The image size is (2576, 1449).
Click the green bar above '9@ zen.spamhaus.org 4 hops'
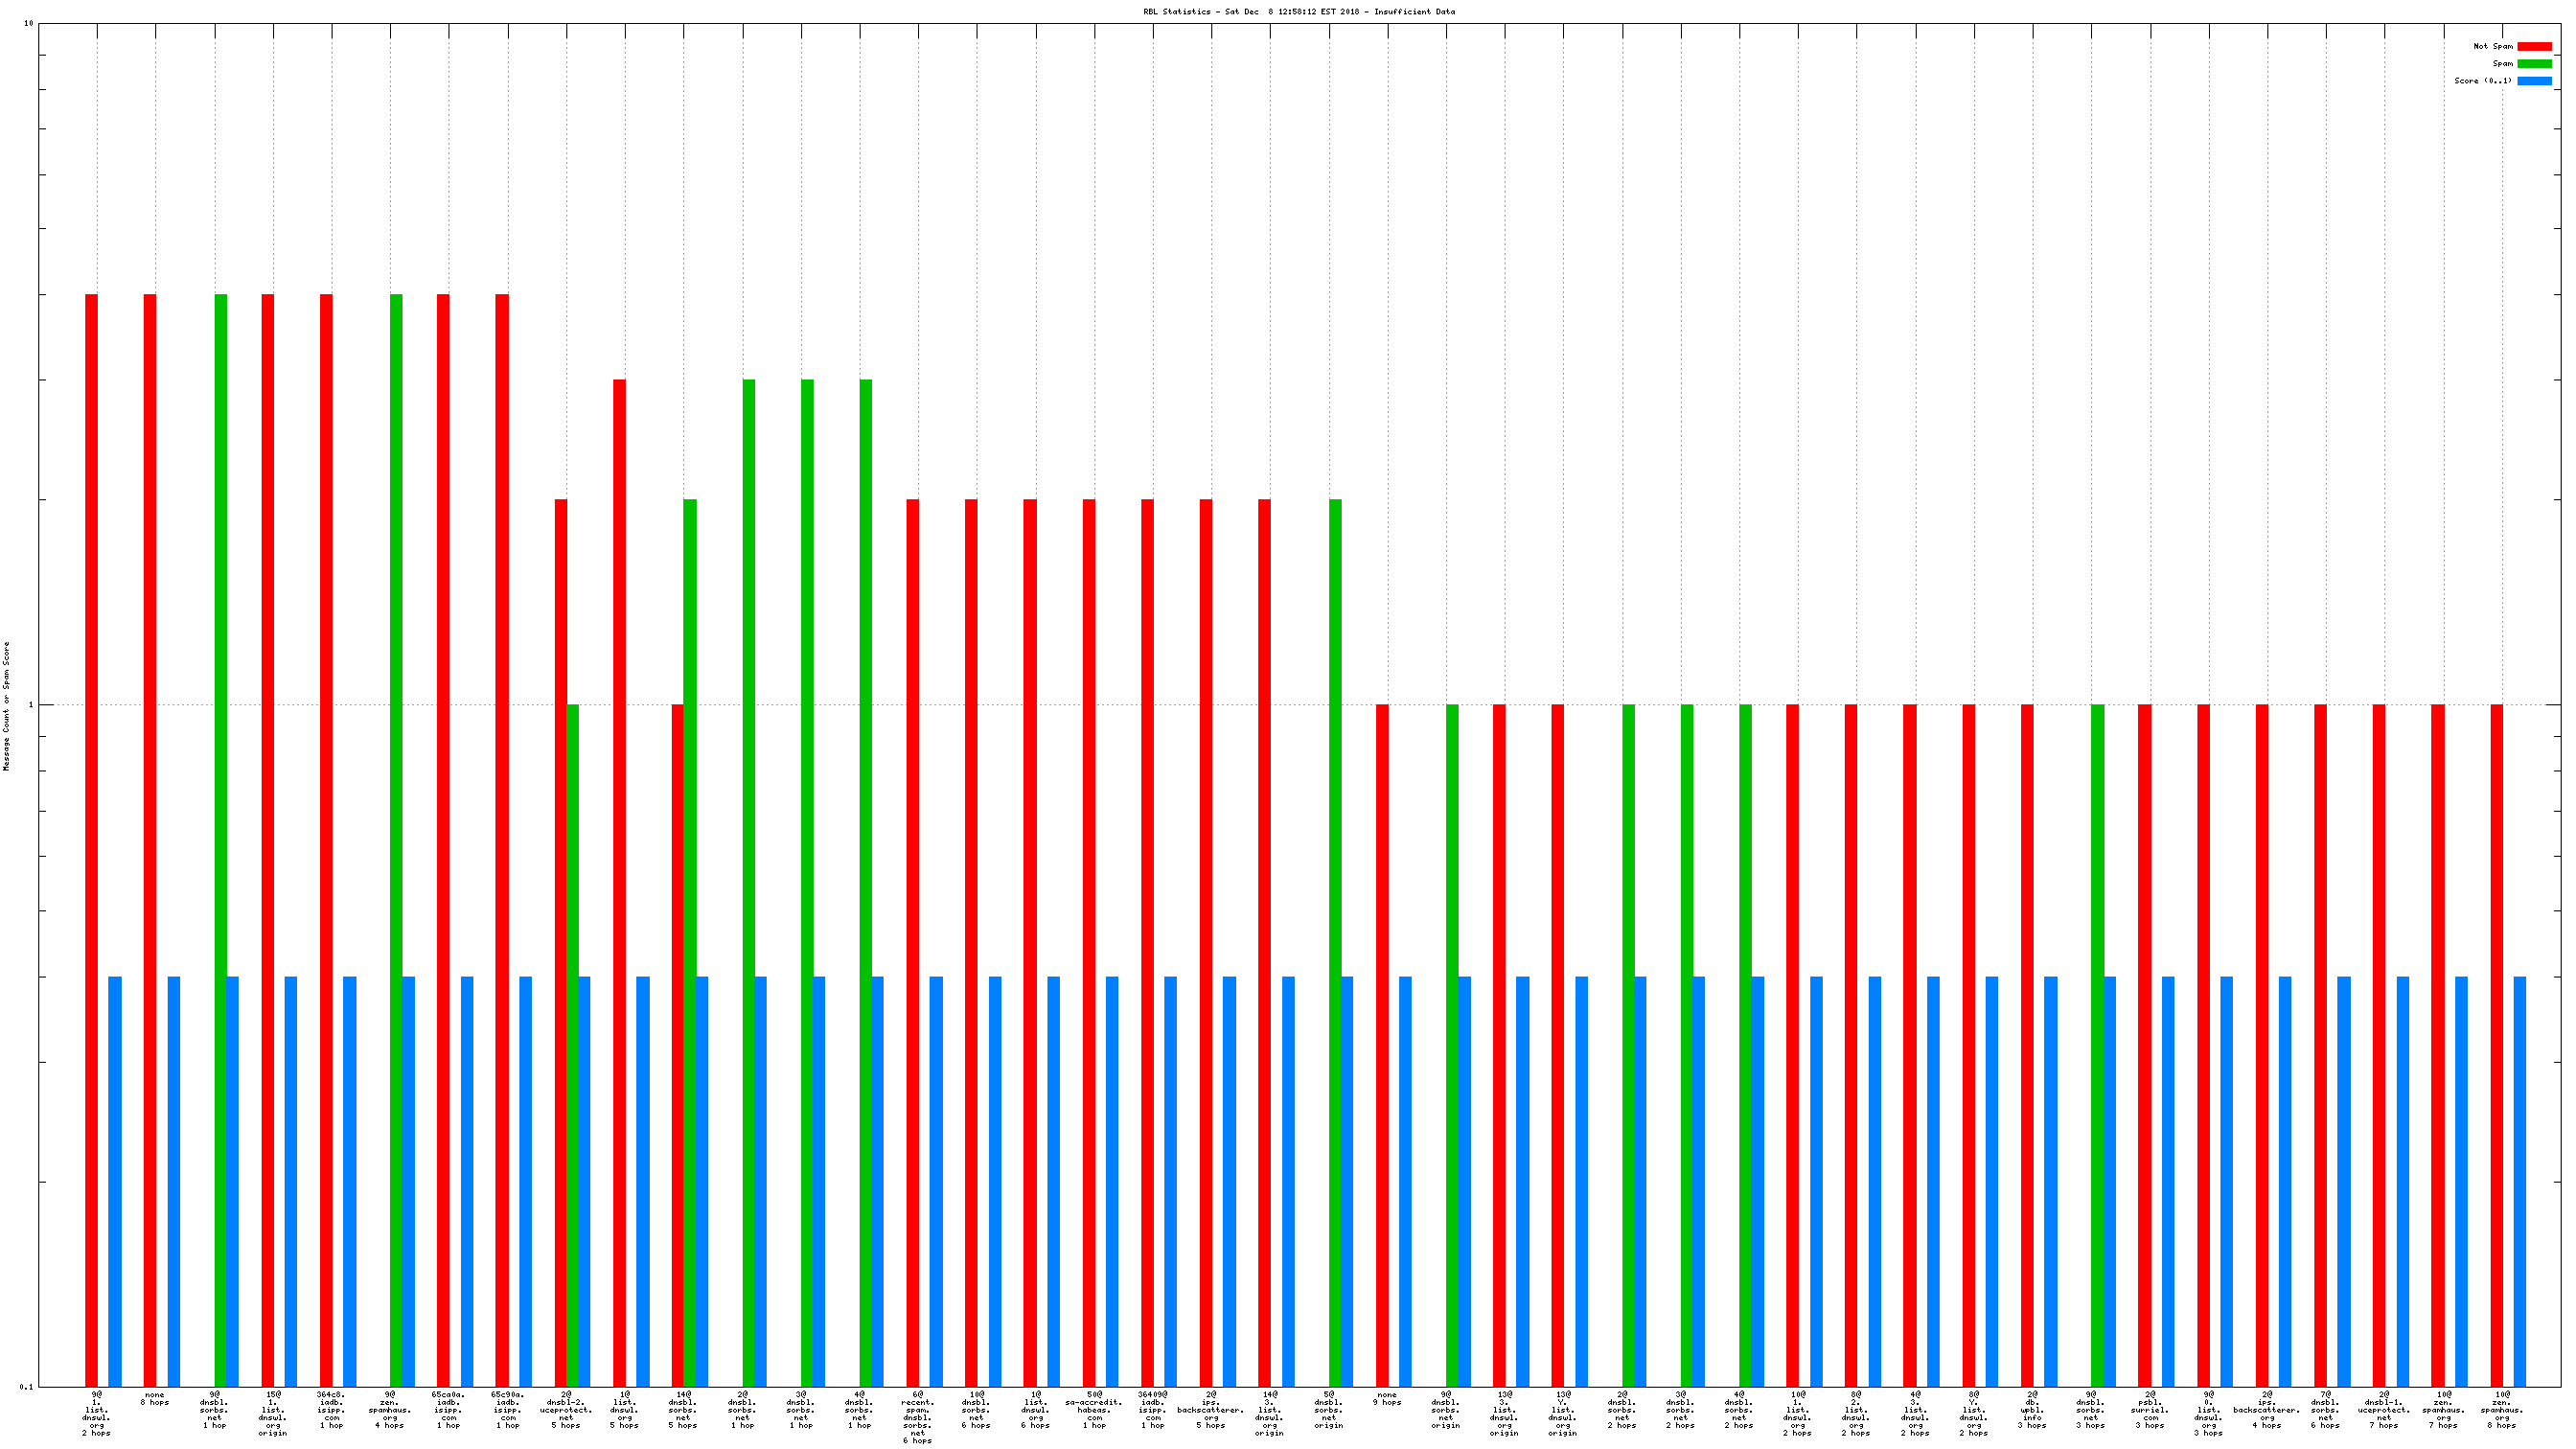click(x=396, y=840)
